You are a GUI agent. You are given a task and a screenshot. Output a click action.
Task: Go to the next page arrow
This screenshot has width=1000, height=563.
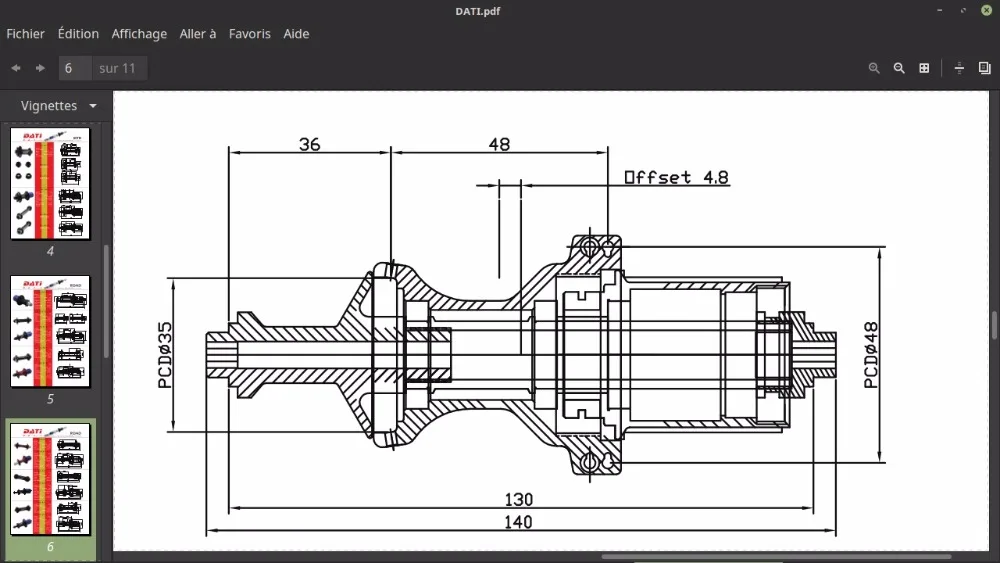(40, 68)
